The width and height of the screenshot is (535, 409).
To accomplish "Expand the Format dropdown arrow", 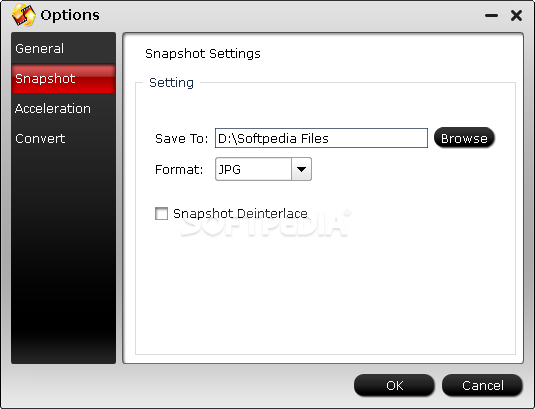I will click(301, 169).
